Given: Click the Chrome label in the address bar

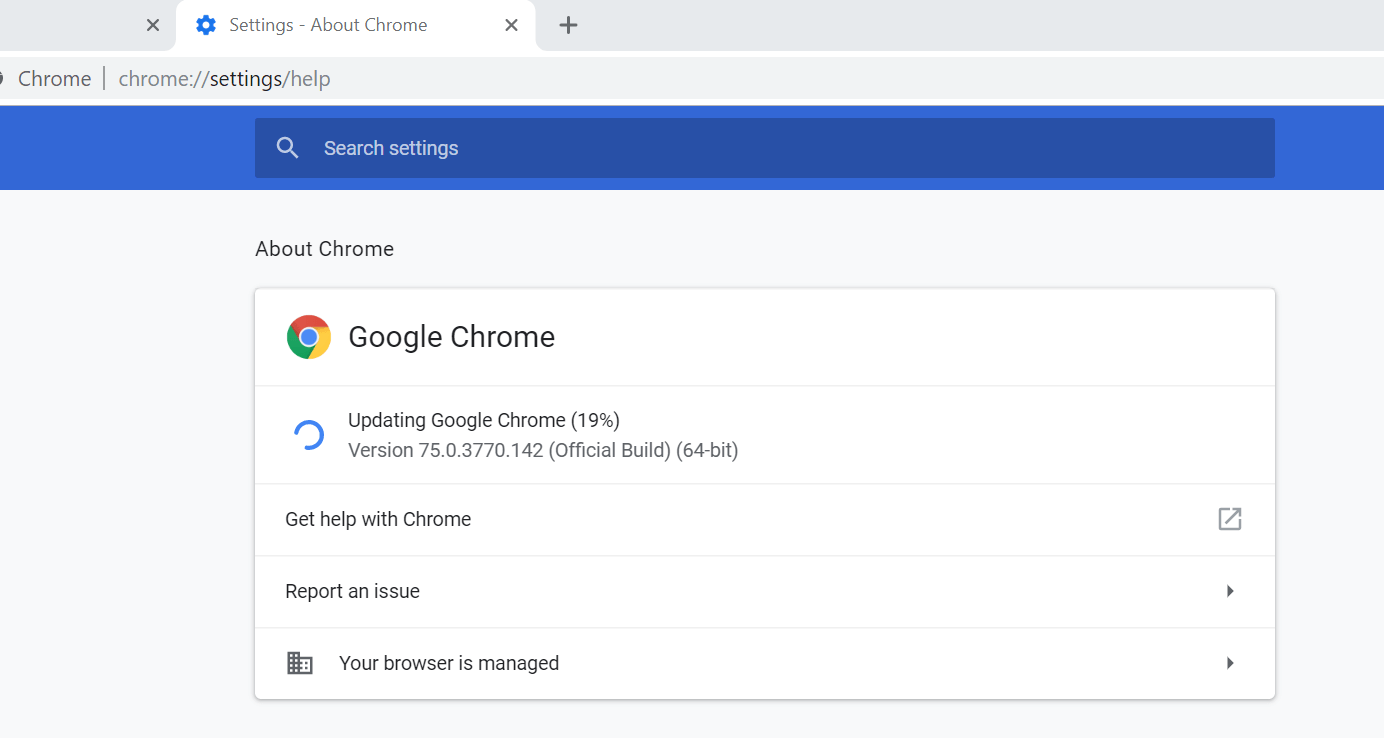Looking at the screenshot, I should [x=54, y=79].
